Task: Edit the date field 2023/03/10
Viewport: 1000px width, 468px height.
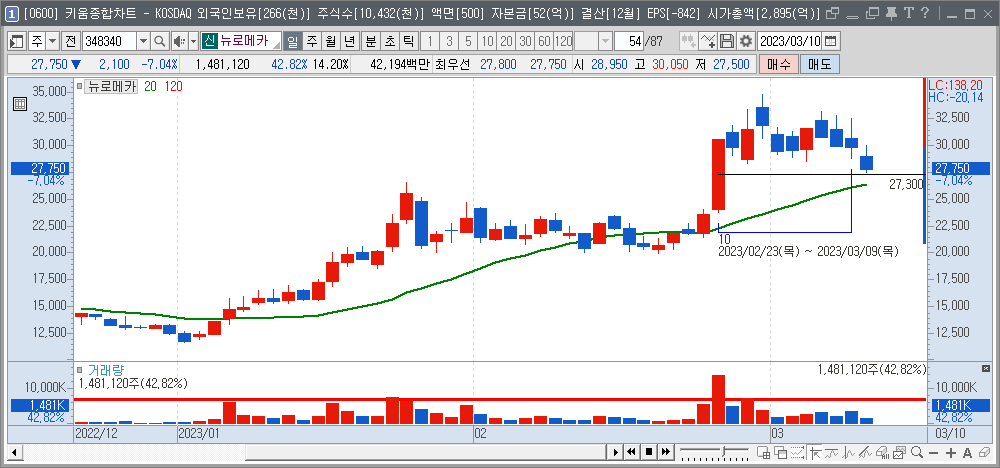Action: [x=790, y=41]
